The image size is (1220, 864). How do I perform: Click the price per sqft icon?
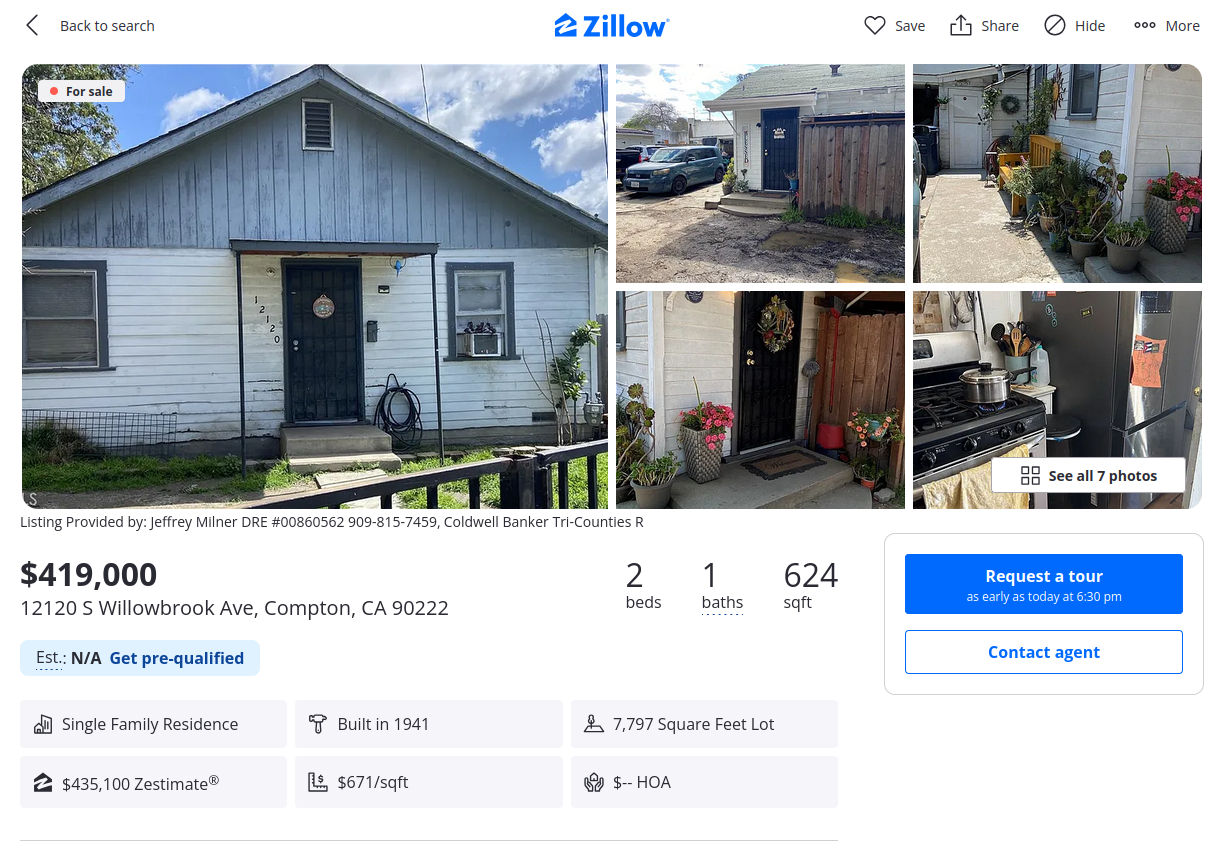tap(318, 782)
